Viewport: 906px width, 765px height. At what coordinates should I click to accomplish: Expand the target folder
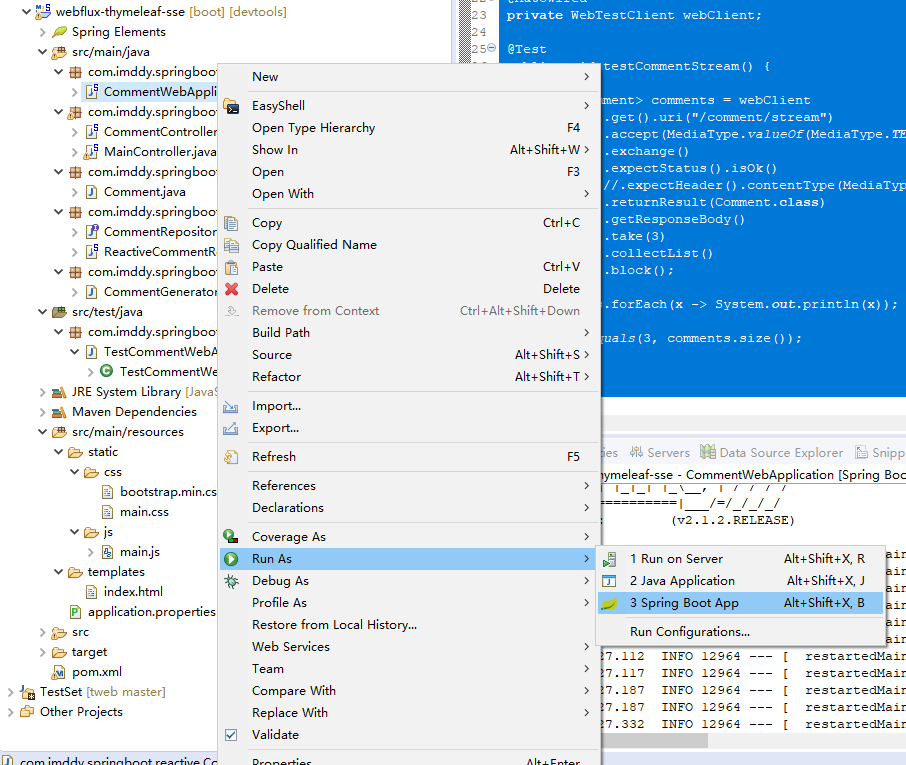point(42,652)
